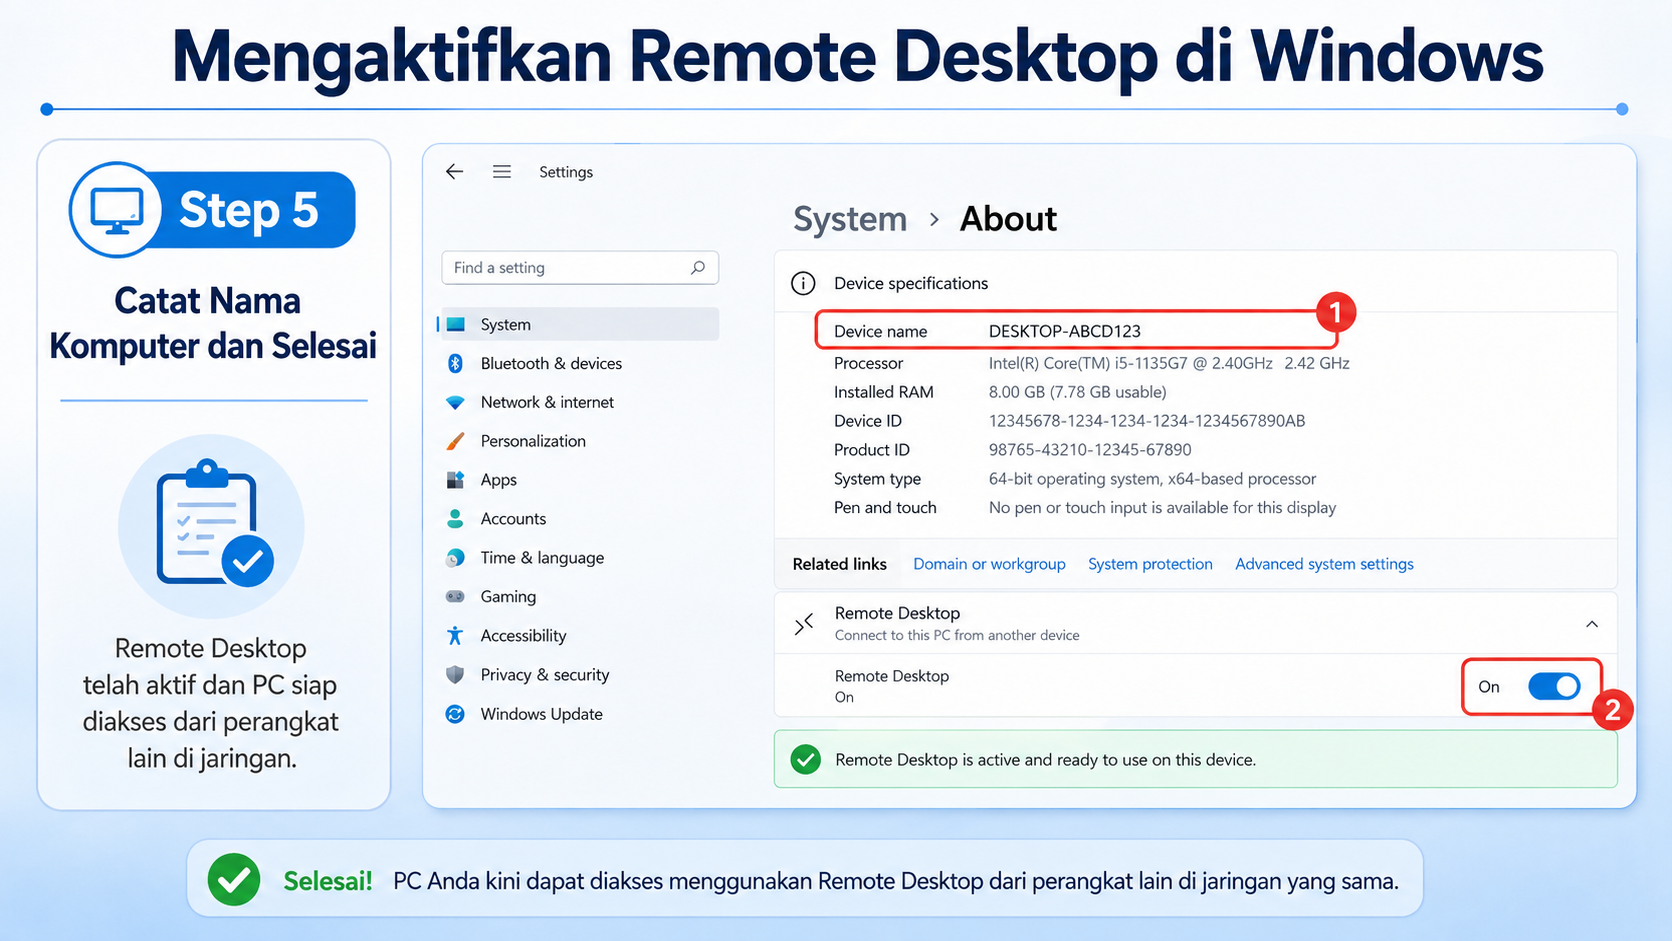Image resolution: width=1672 pixels, height=941 pixels.
Task: Click the Privacy shield icon
Action: coord(455,675)
